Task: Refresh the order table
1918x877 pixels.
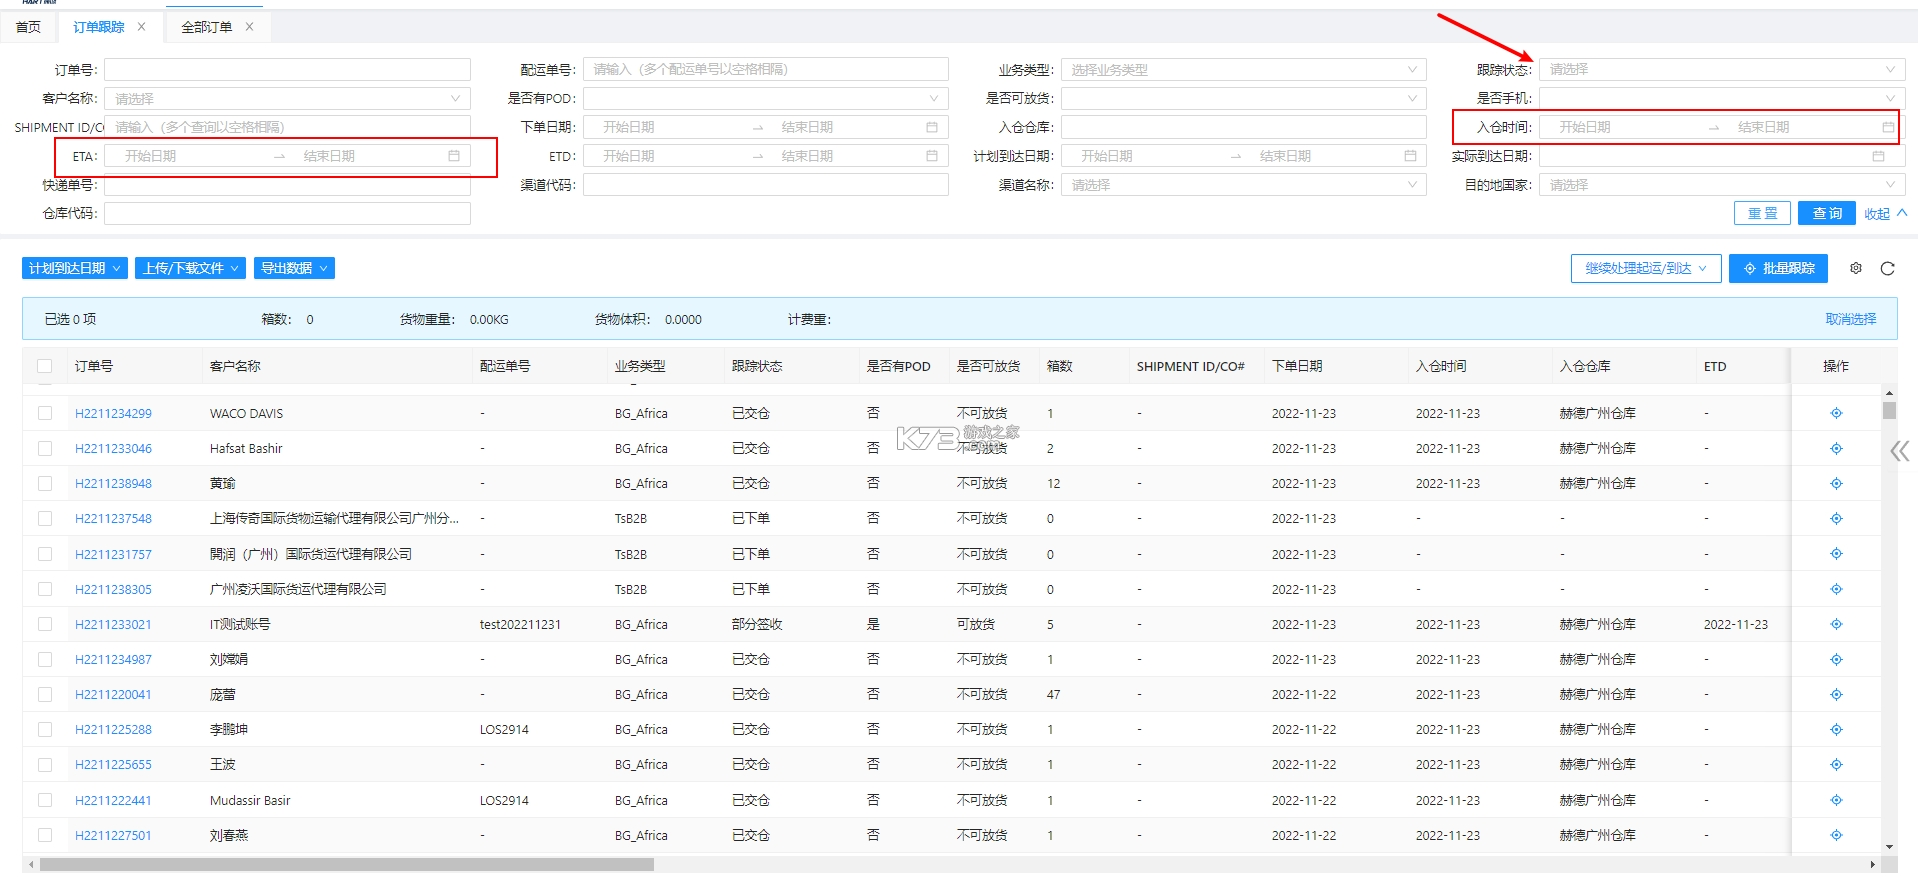Action: point(1888,268)
